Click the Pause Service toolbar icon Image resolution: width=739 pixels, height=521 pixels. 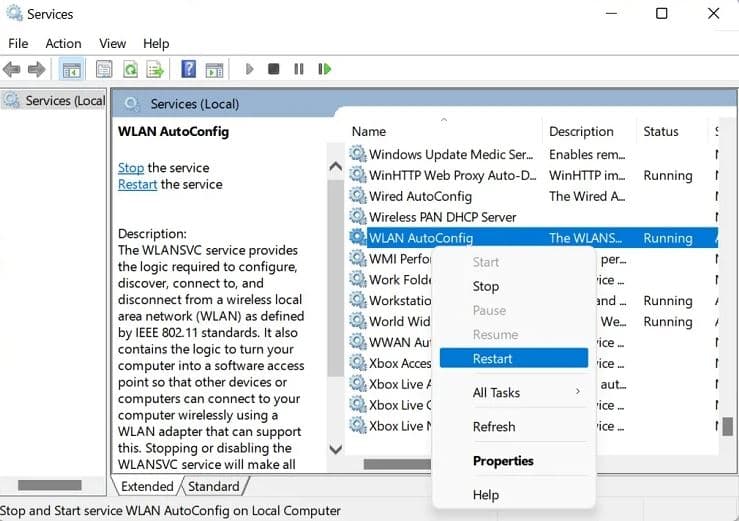point(299,69)
